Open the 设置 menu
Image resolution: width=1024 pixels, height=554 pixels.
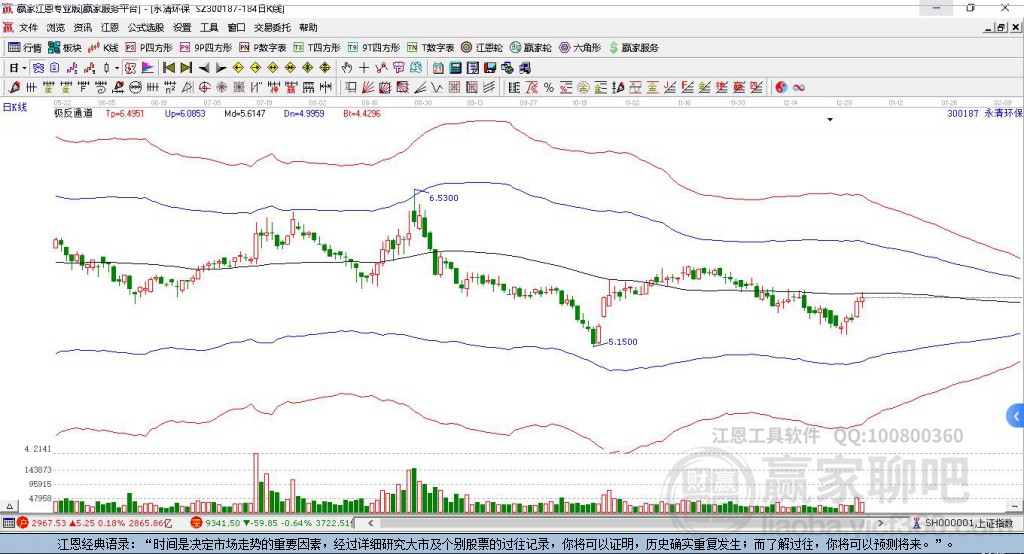pyautogui.click(x=182, y=27)
